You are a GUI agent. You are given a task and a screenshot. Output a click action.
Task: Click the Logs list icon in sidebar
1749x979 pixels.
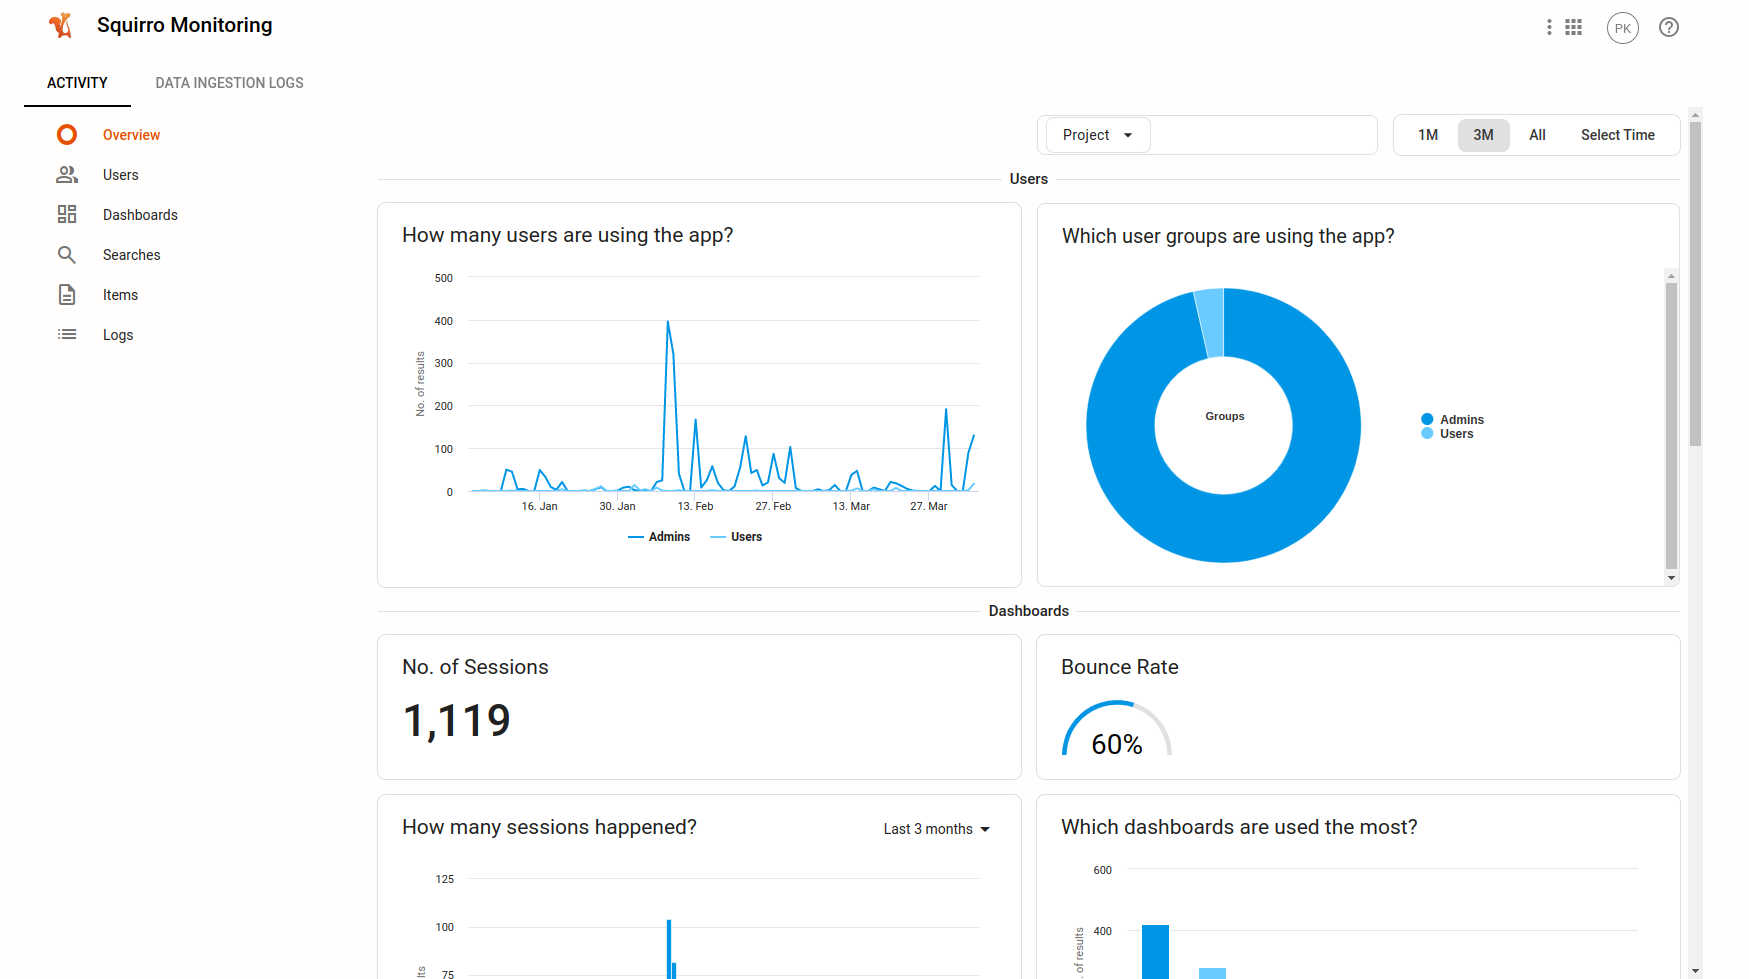[x=67, y=334]
